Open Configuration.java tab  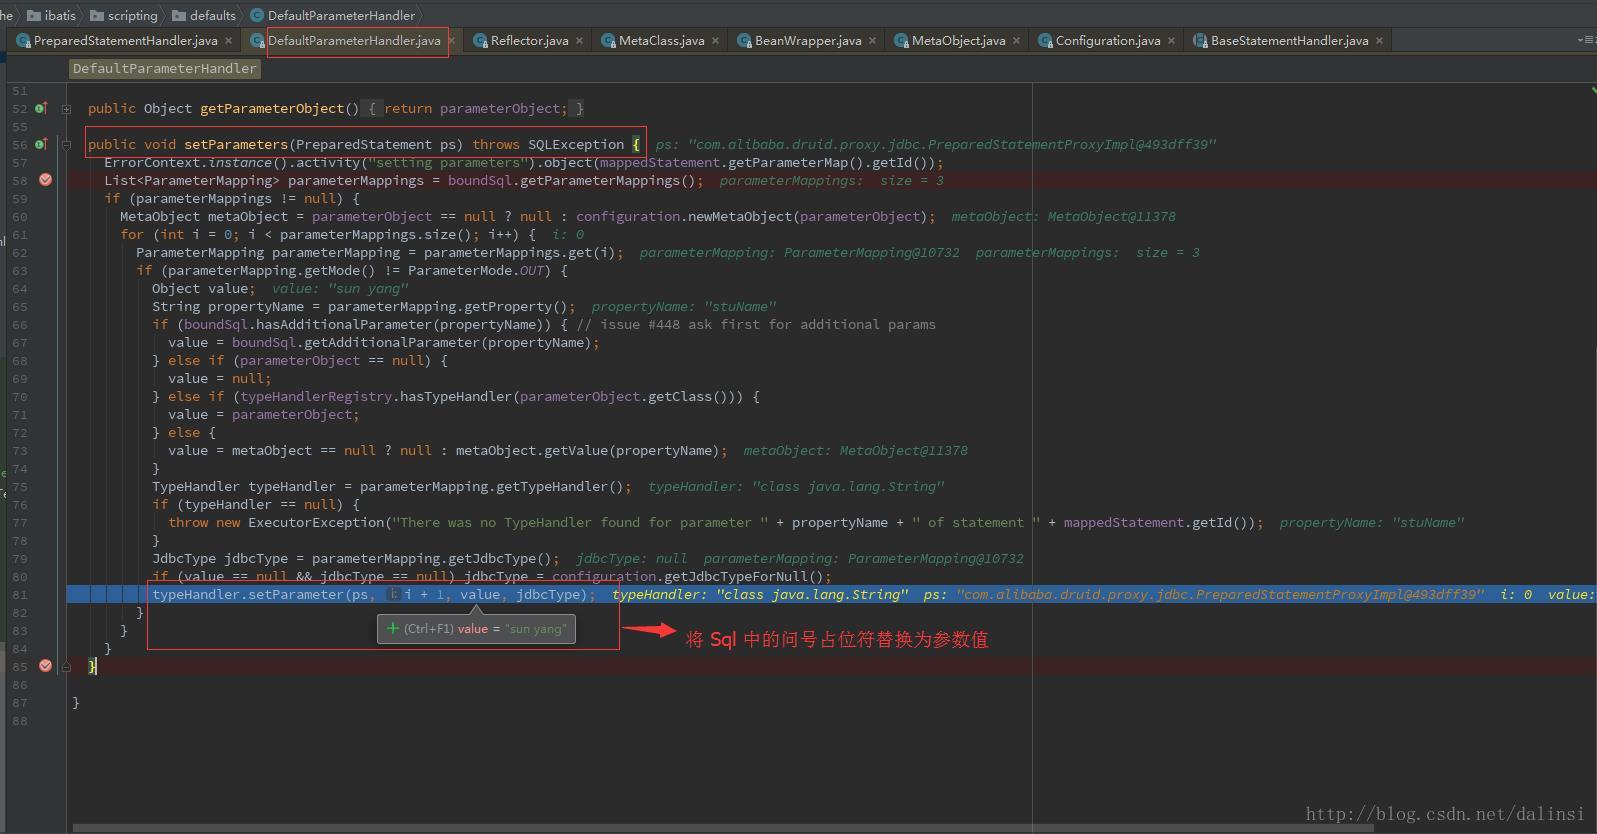[1108, 41]
